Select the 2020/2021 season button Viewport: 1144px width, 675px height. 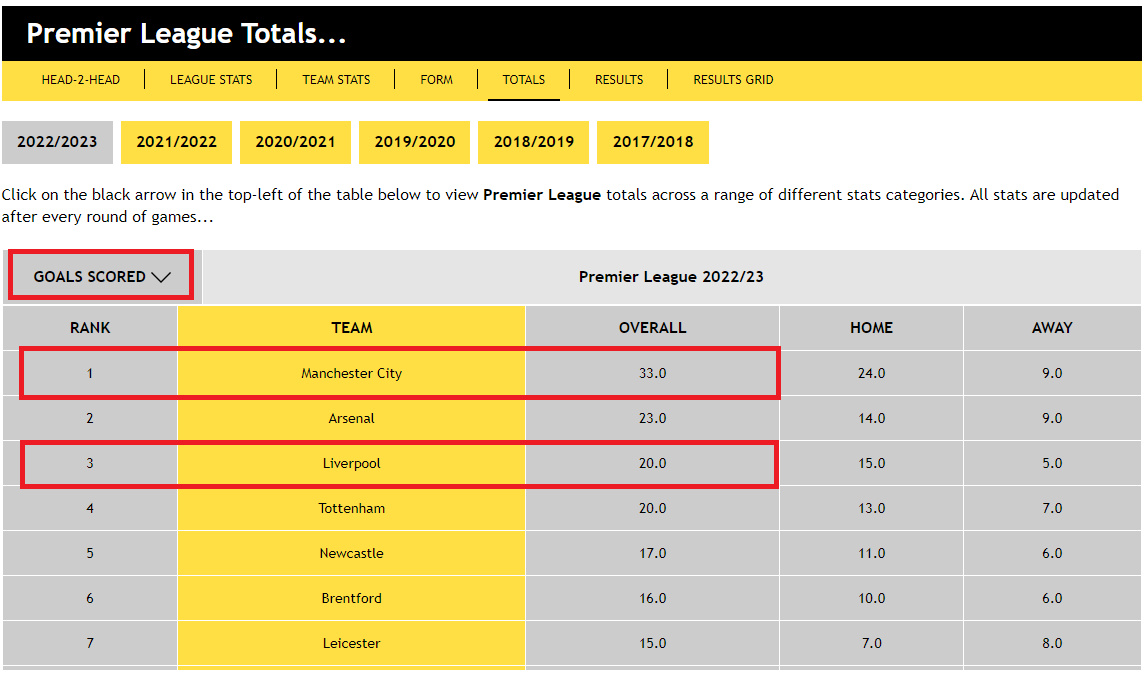coord(295,141)
